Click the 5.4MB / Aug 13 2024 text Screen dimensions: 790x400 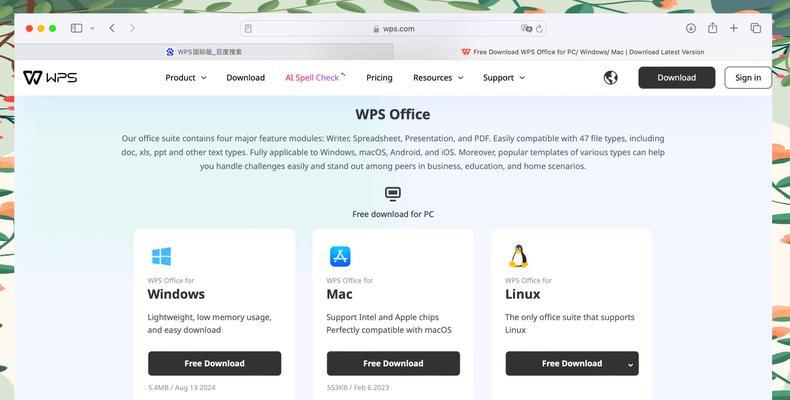tap(182, 387)
